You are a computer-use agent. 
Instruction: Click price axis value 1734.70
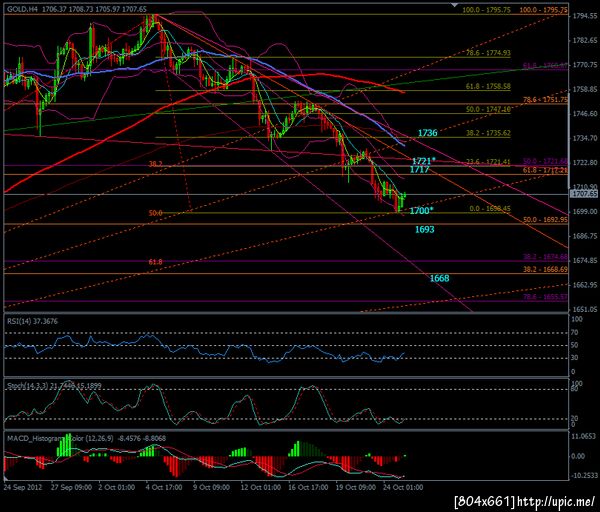[x=585, y=138]
